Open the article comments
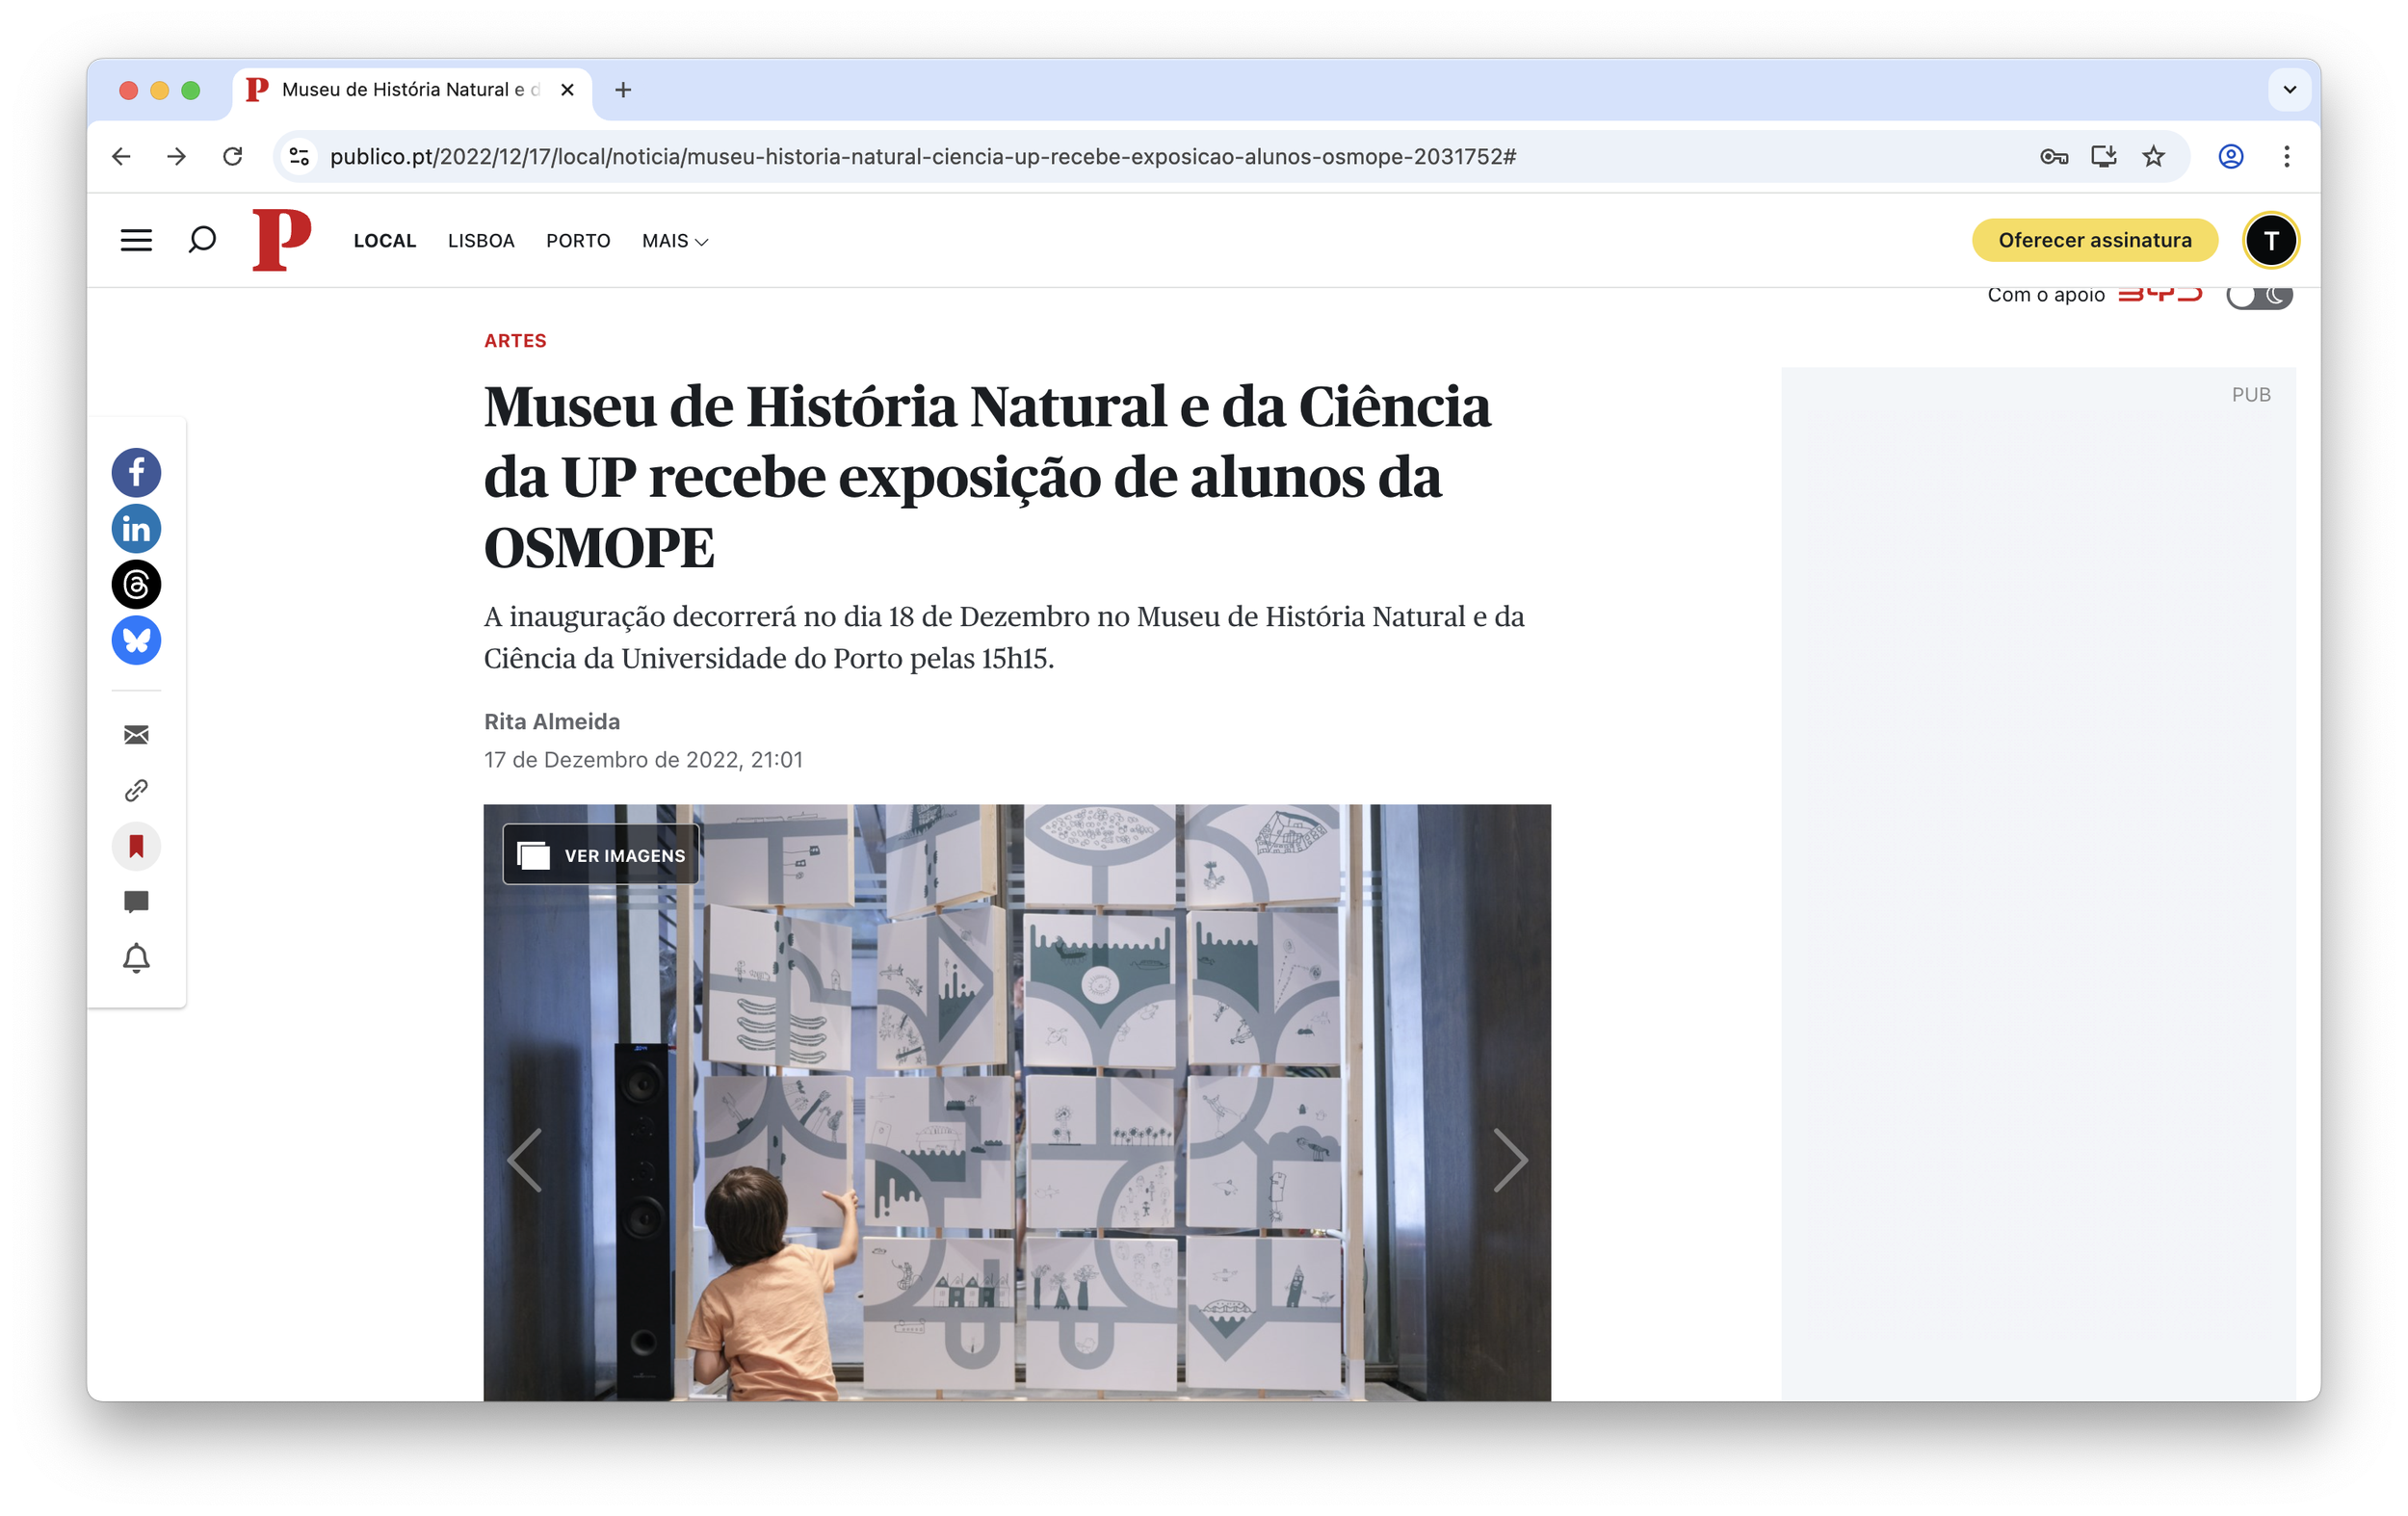This screenshot has width=2408, height=1516. click(x=136, y=901)
